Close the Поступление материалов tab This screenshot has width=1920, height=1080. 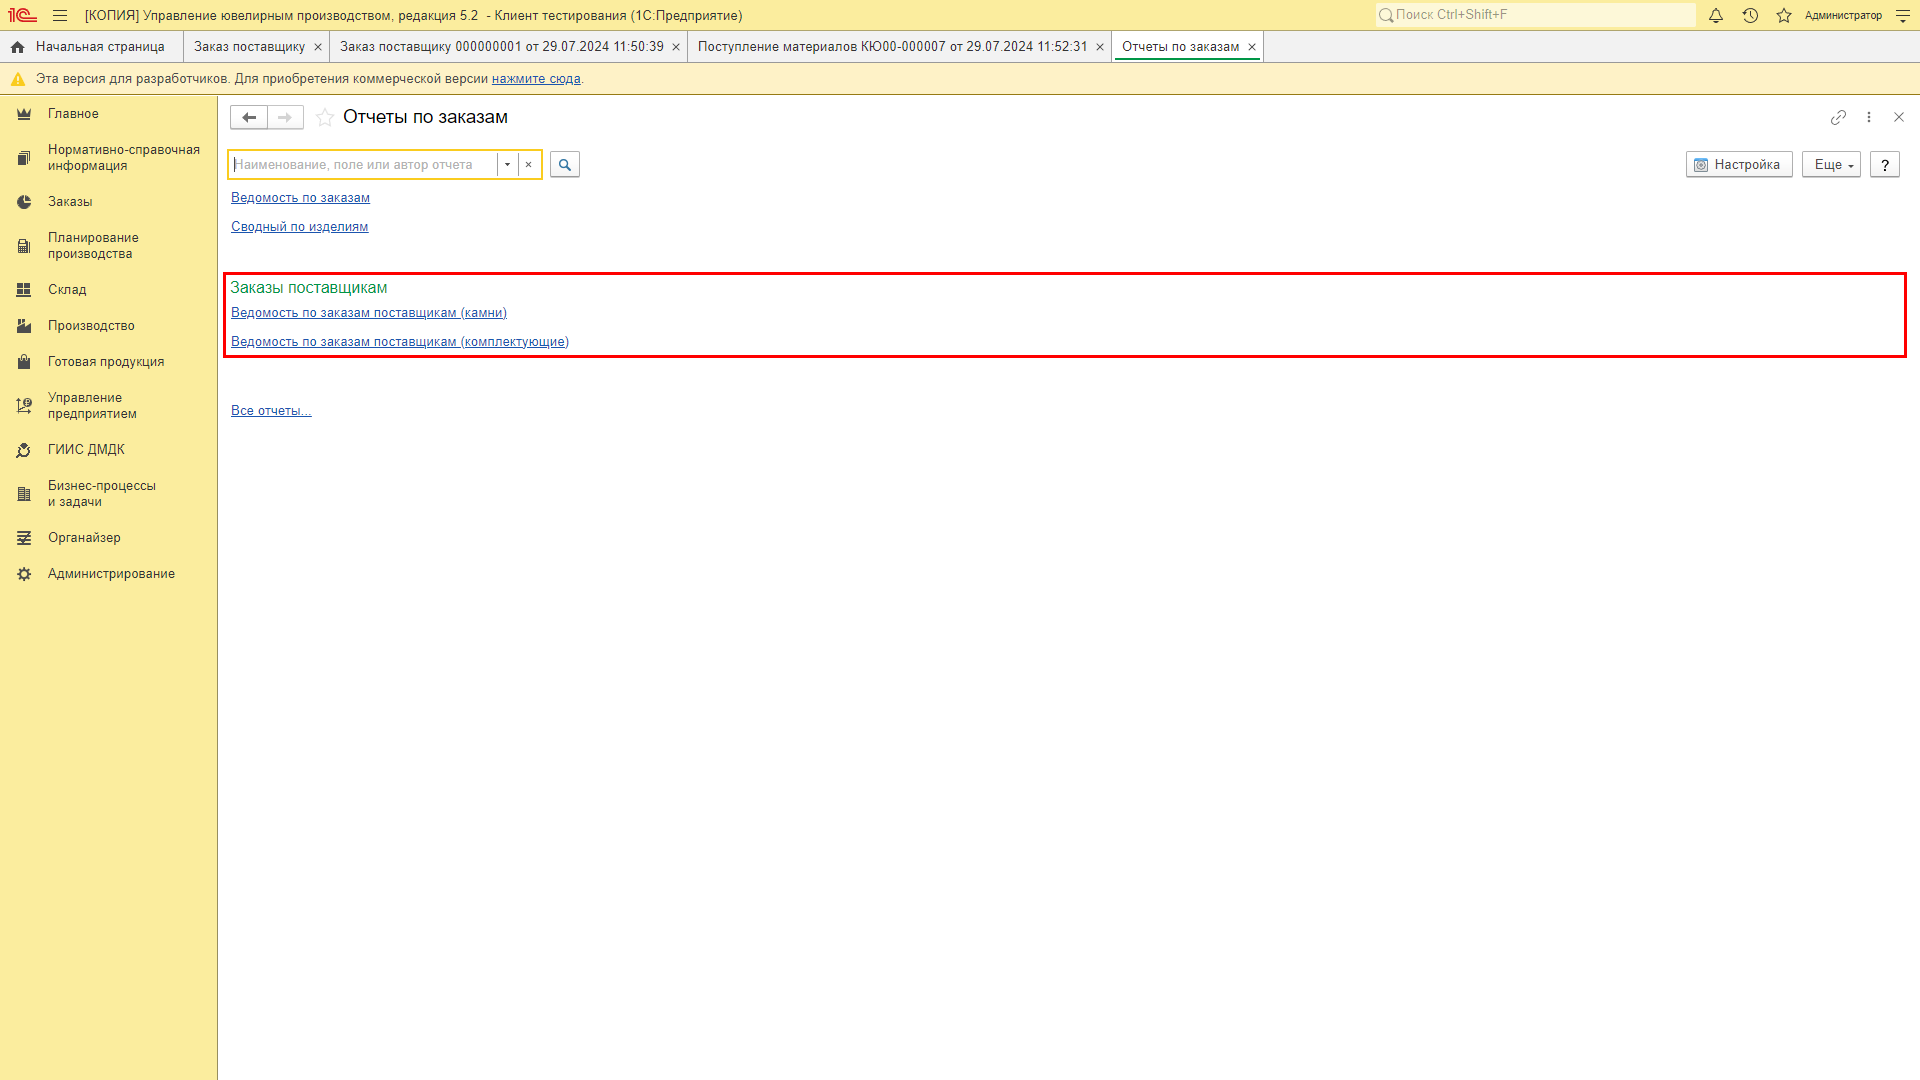(1100, 47)
